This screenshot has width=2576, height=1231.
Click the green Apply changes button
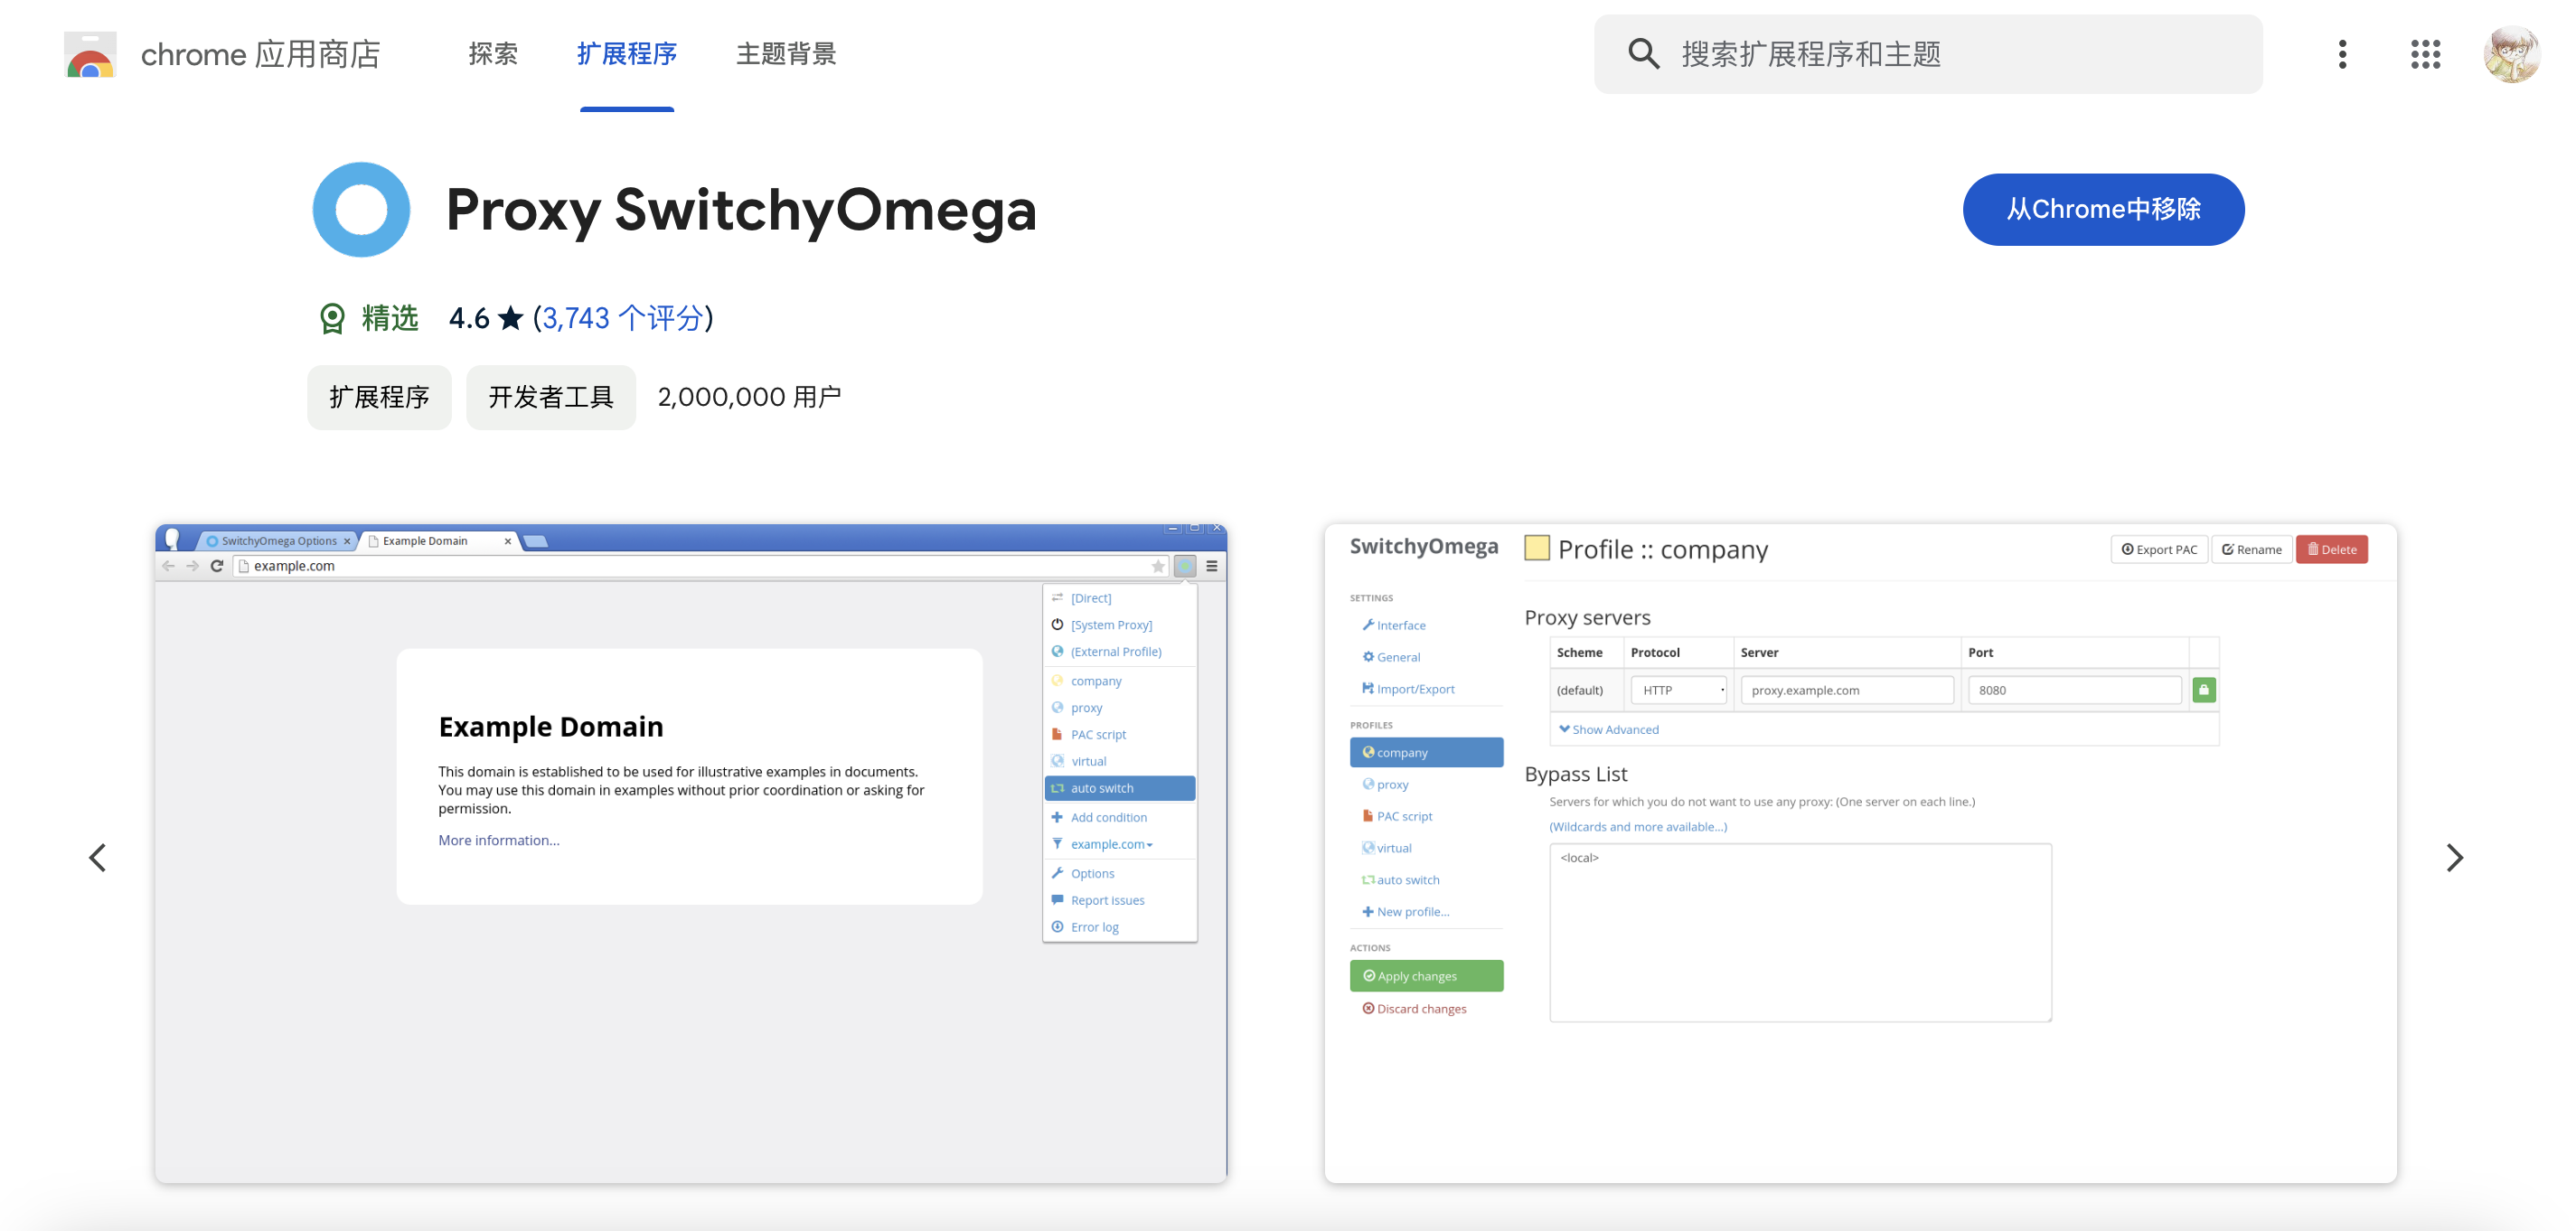(1426, 976)
